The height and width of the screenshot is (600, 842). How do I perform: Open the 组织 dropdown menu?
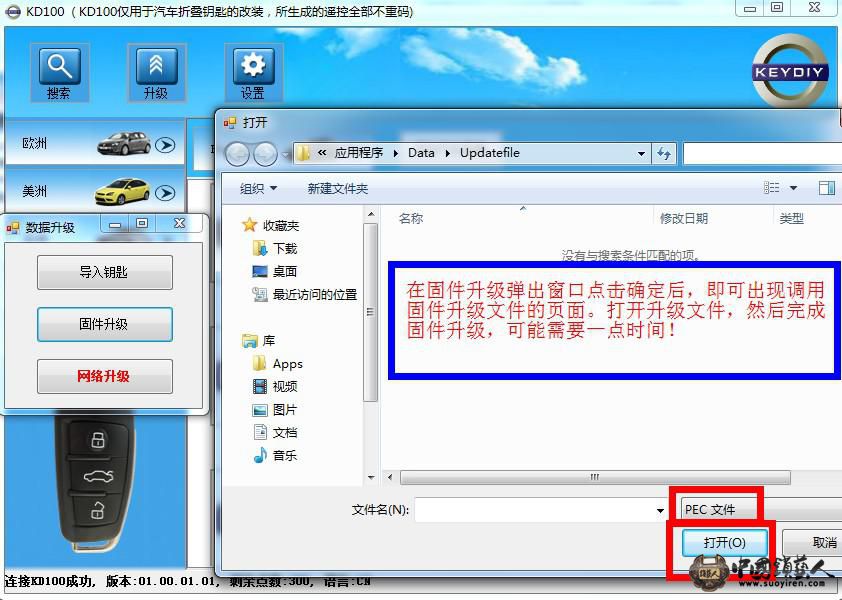pos(258,189)
